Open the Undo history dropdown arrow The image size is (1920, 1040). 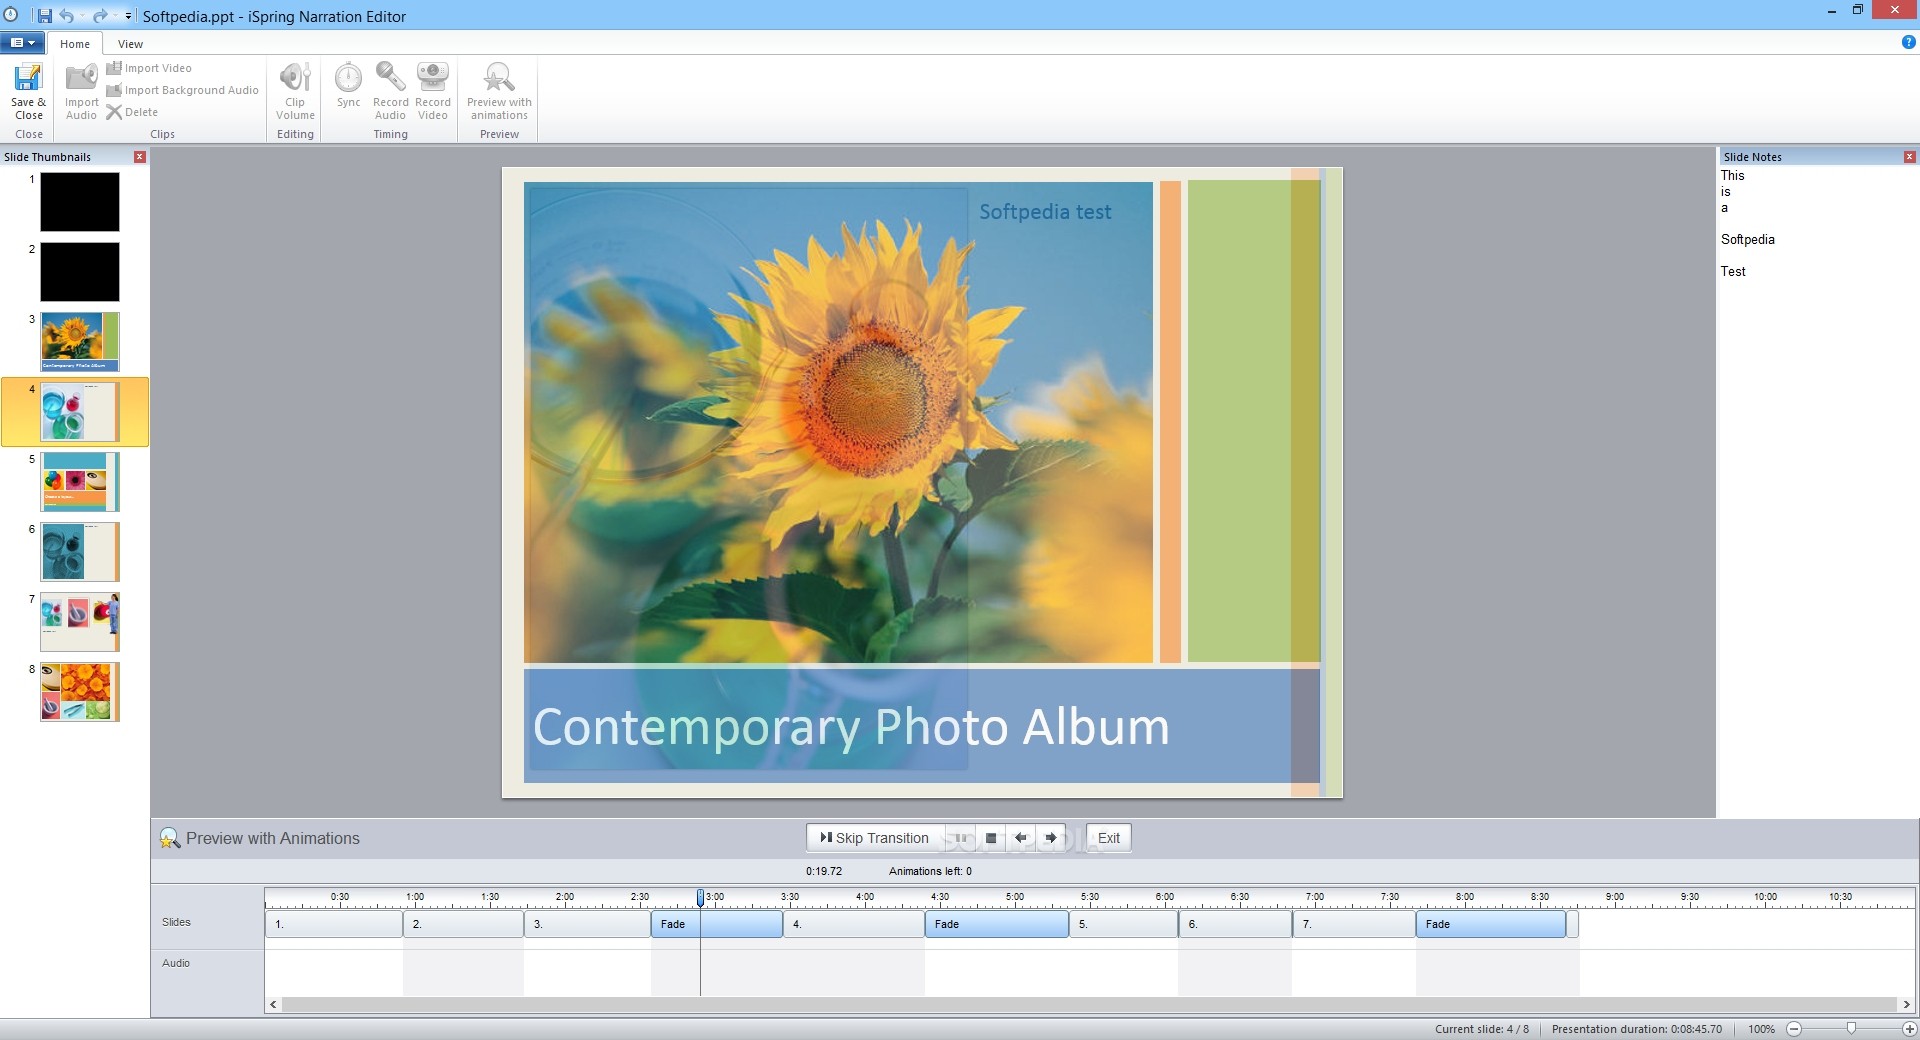82,16
